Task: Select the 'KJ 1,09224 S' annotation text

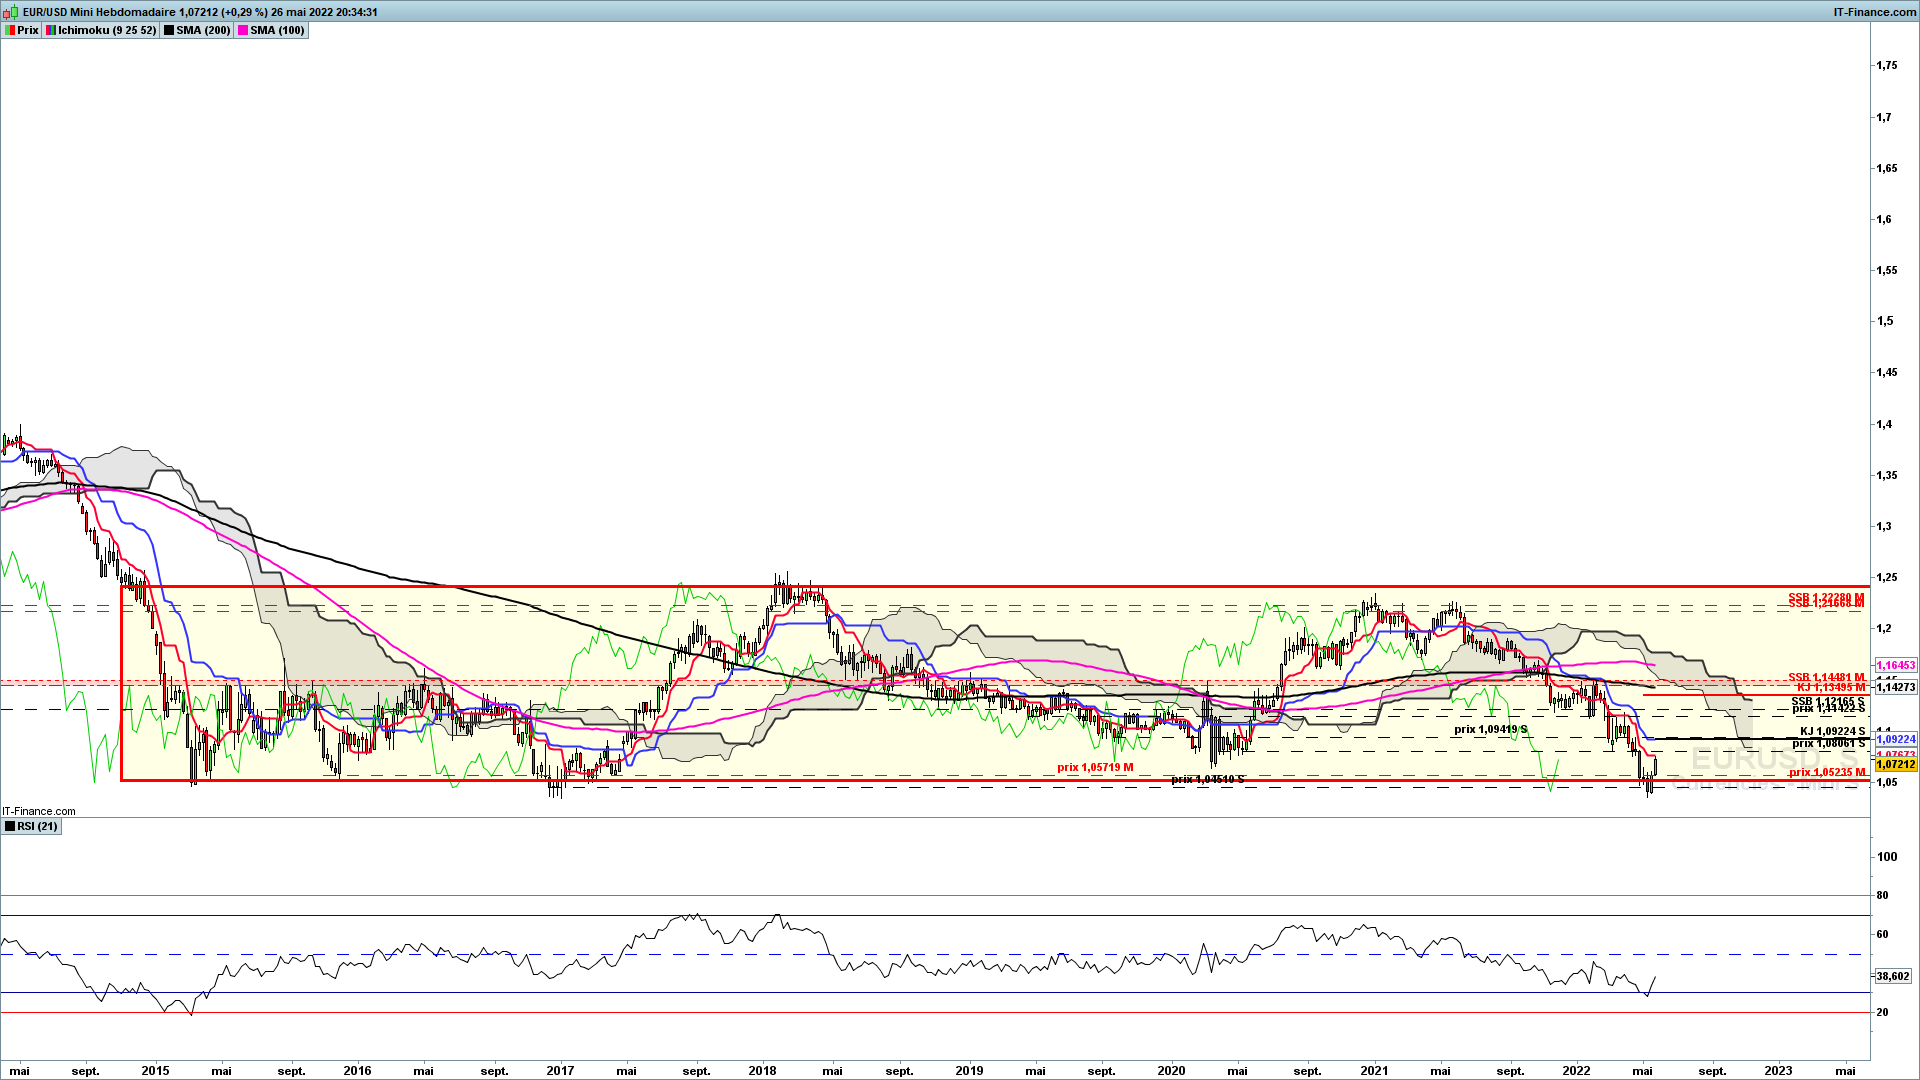Action: point(1832,732)
